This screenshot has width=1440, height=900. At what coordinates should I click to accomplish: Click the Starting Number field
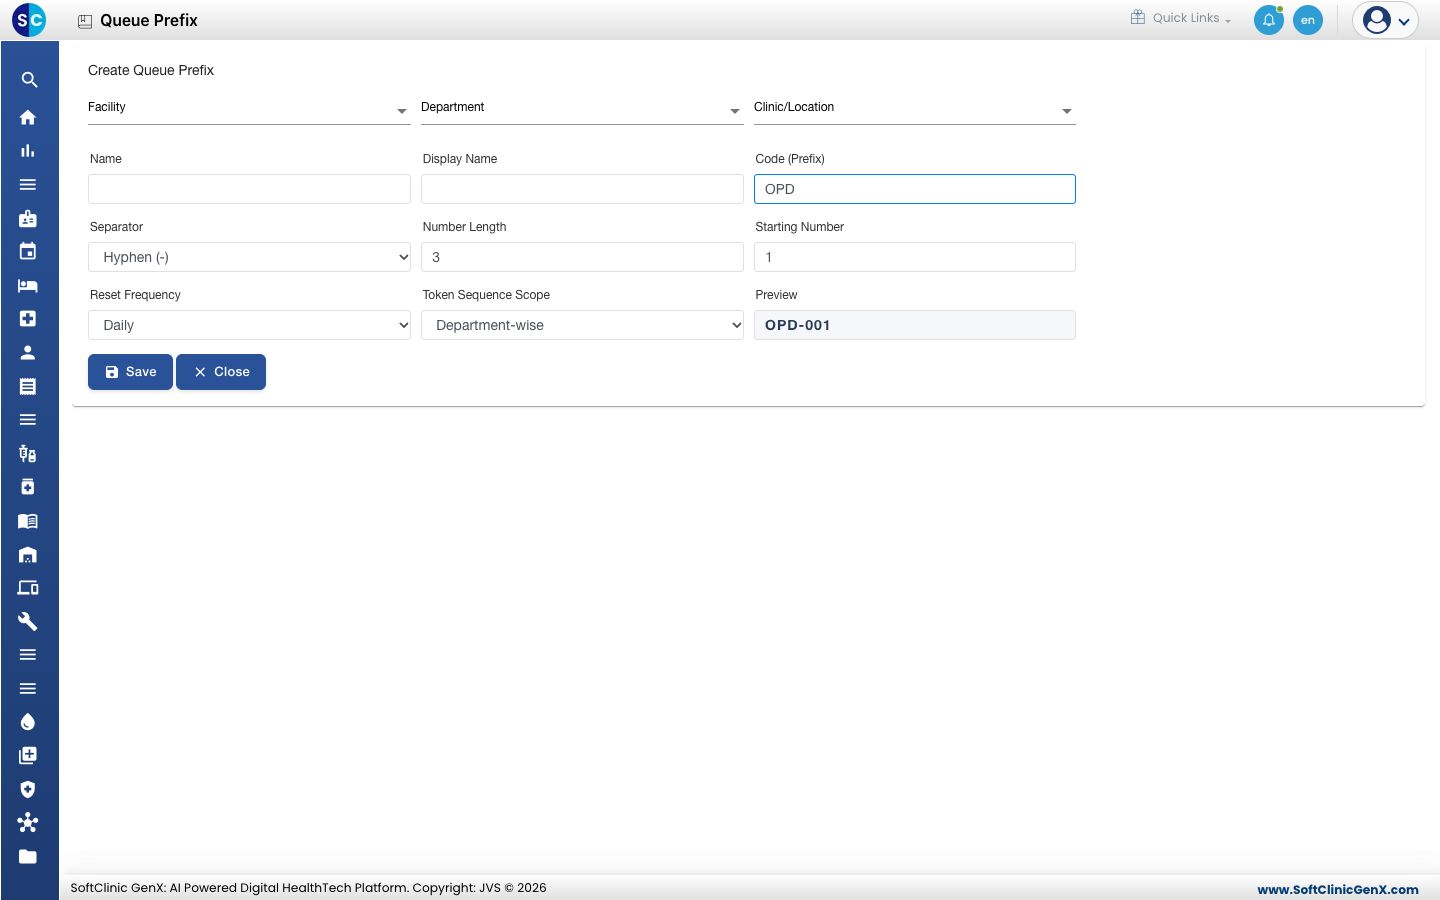coord(915,257)
